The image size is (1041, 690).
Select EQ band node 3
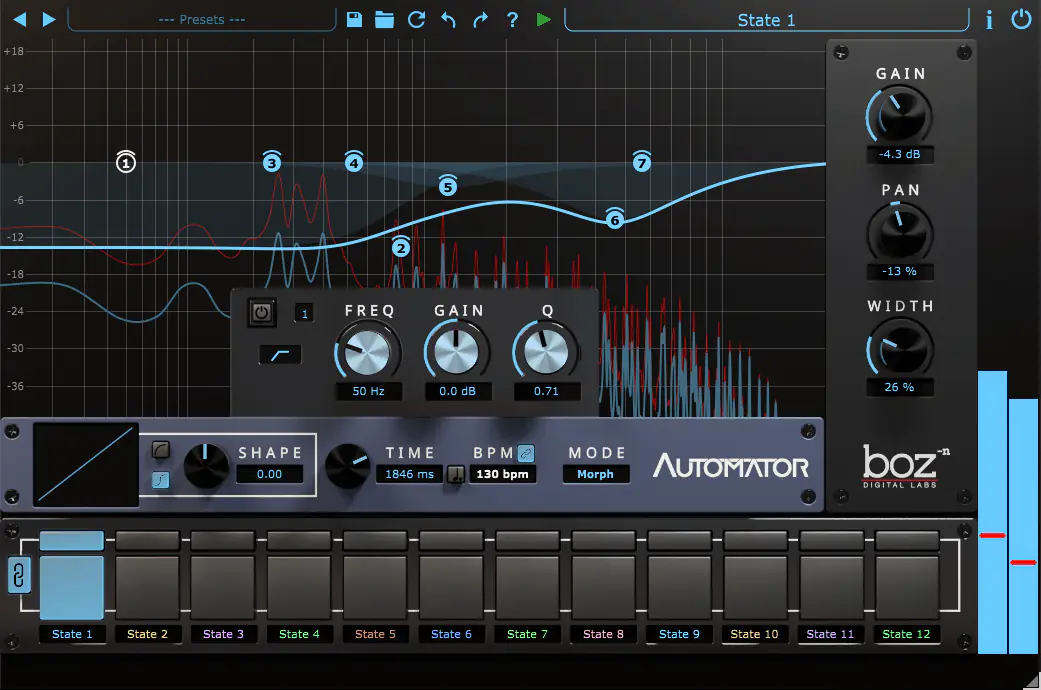click(x=272, y=161)
